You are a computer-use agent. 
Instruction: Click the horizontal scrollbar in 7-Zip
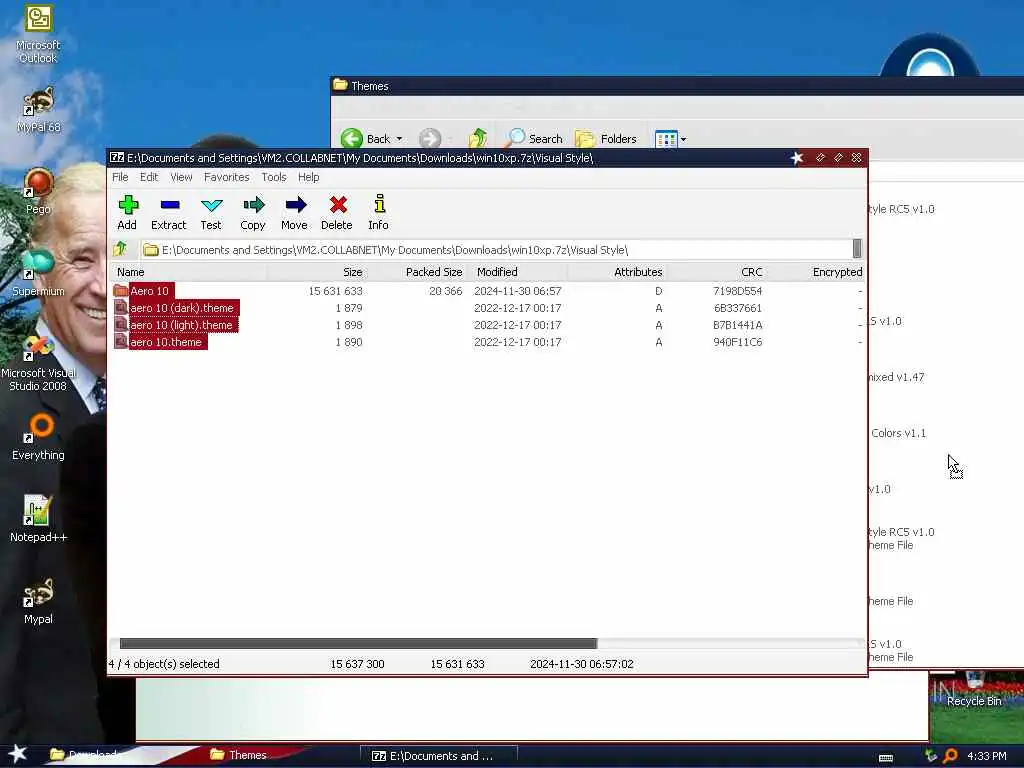pyautogui.click(x=358, y=643)
